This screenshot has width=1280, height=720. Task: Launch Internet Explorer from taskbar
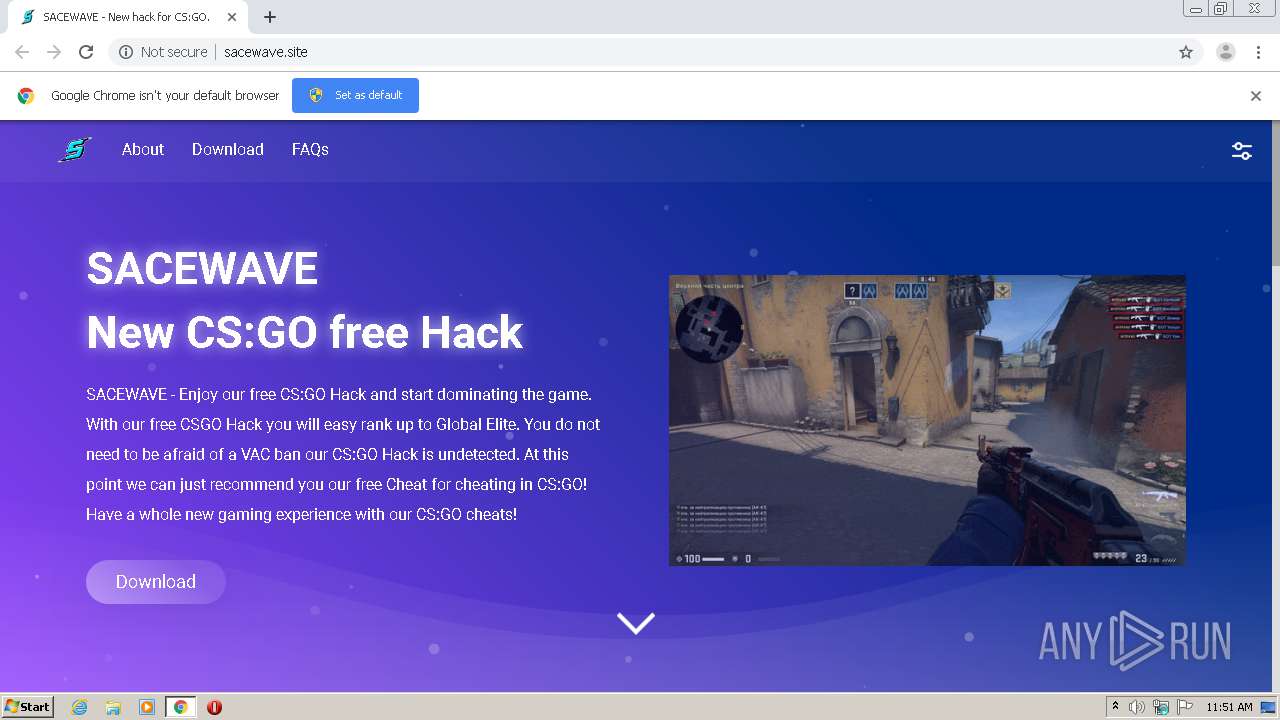click(80, 707)
